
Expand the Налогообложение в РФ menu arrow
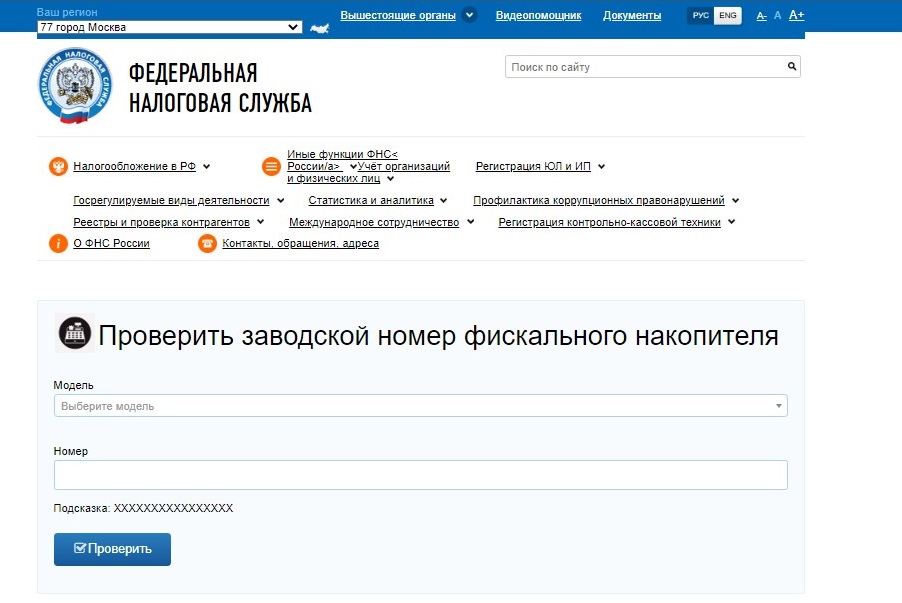207,167
